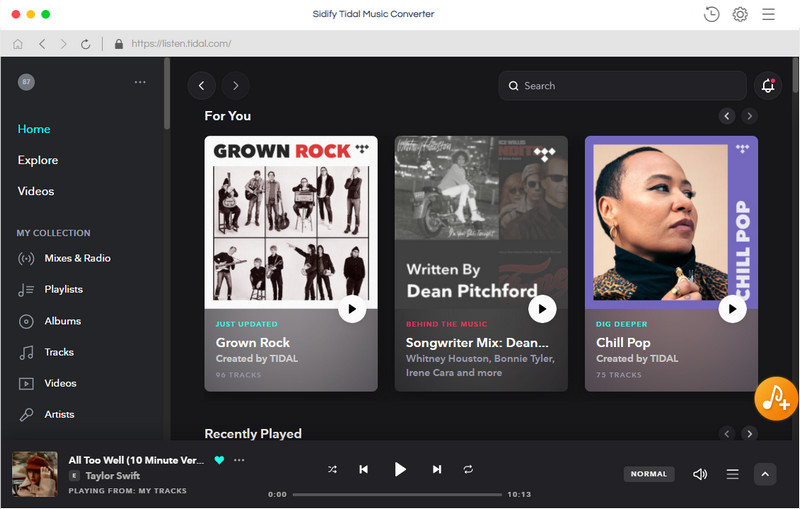Play the Grown Rock playlist
Image resolution: width=800 pixels, height=509 pixels.
(x=352, y=309)
